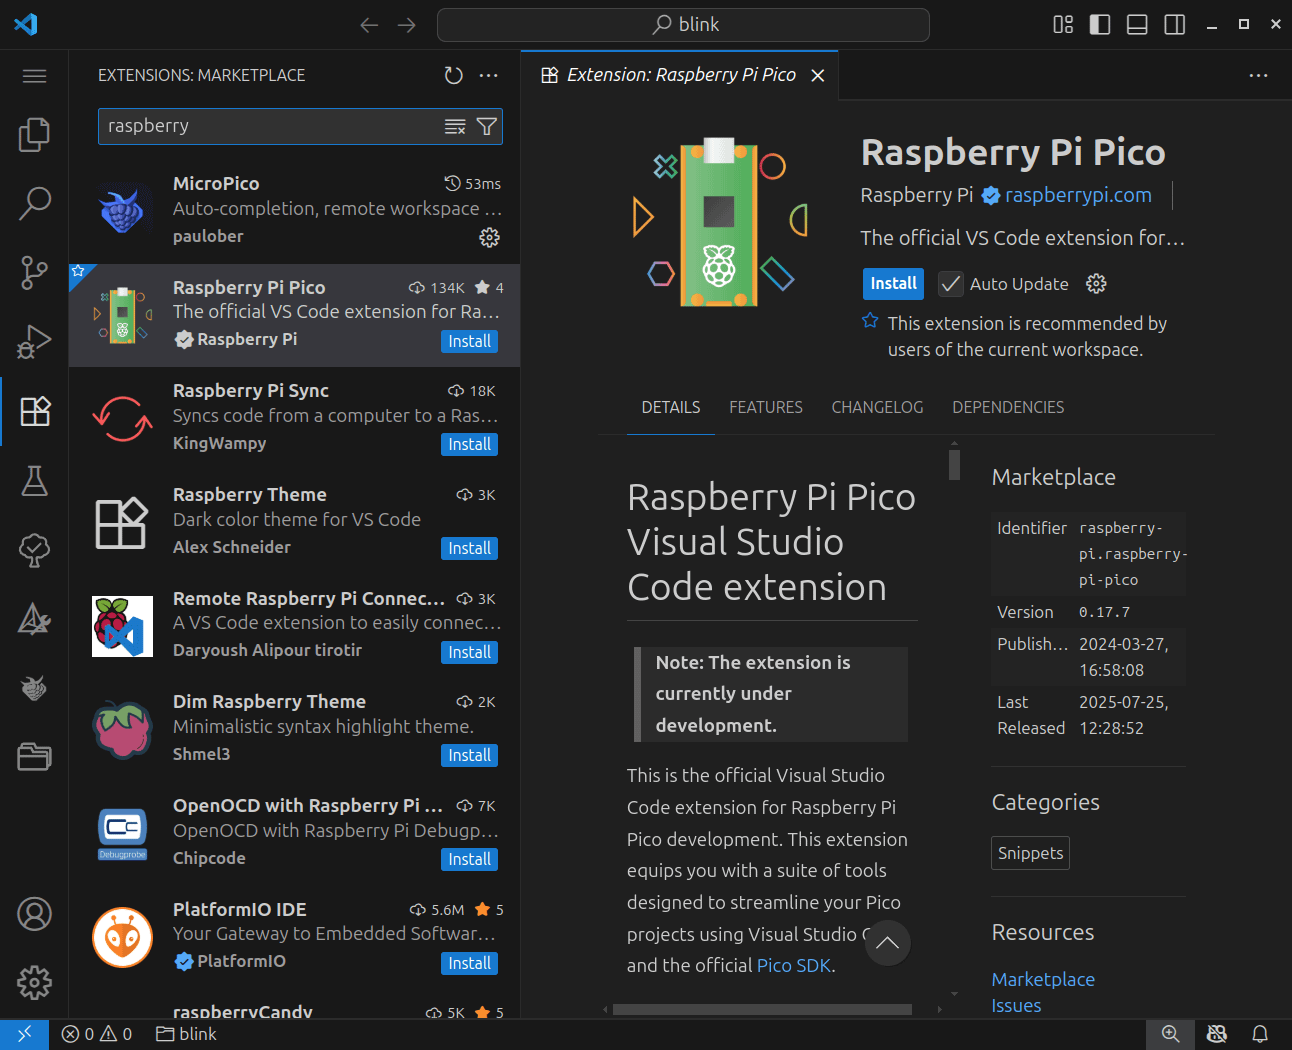Open the Testing flask view
The width and height of the screenshot is (1292, 1050).
click(34, 480)
